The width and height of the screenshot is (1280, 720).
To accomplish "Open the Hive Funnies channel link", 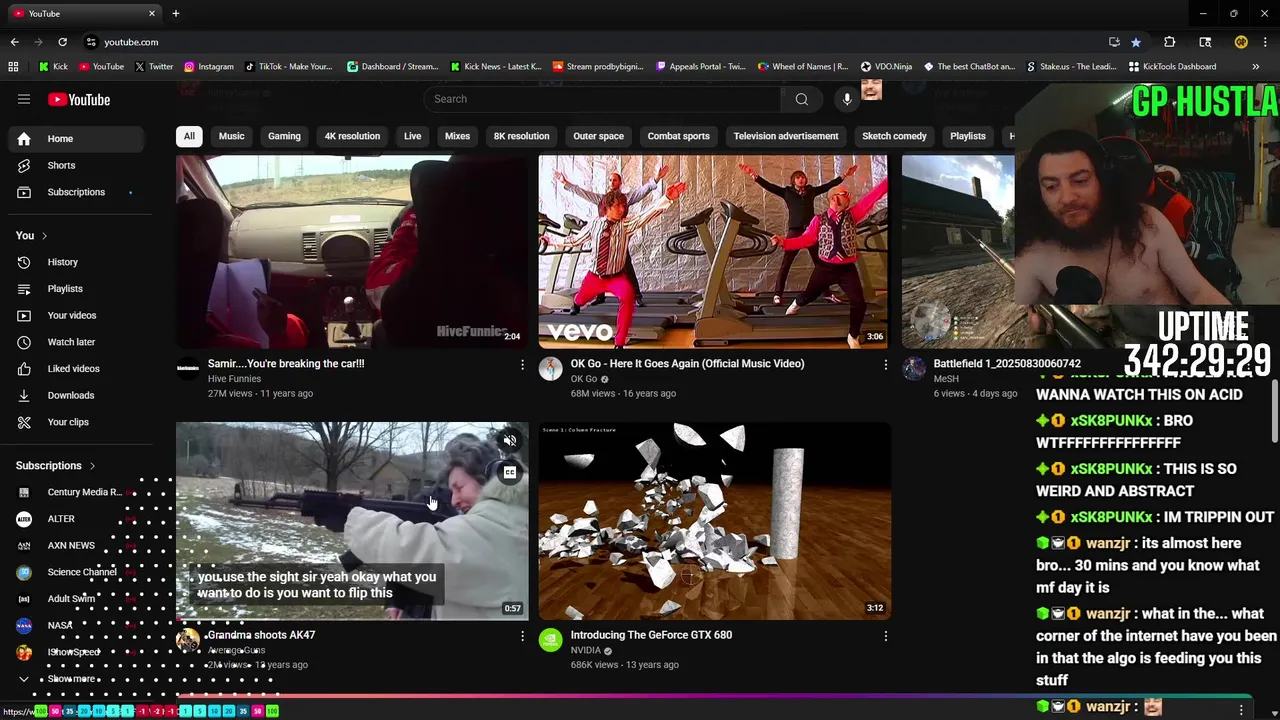I will click(234, 379).
